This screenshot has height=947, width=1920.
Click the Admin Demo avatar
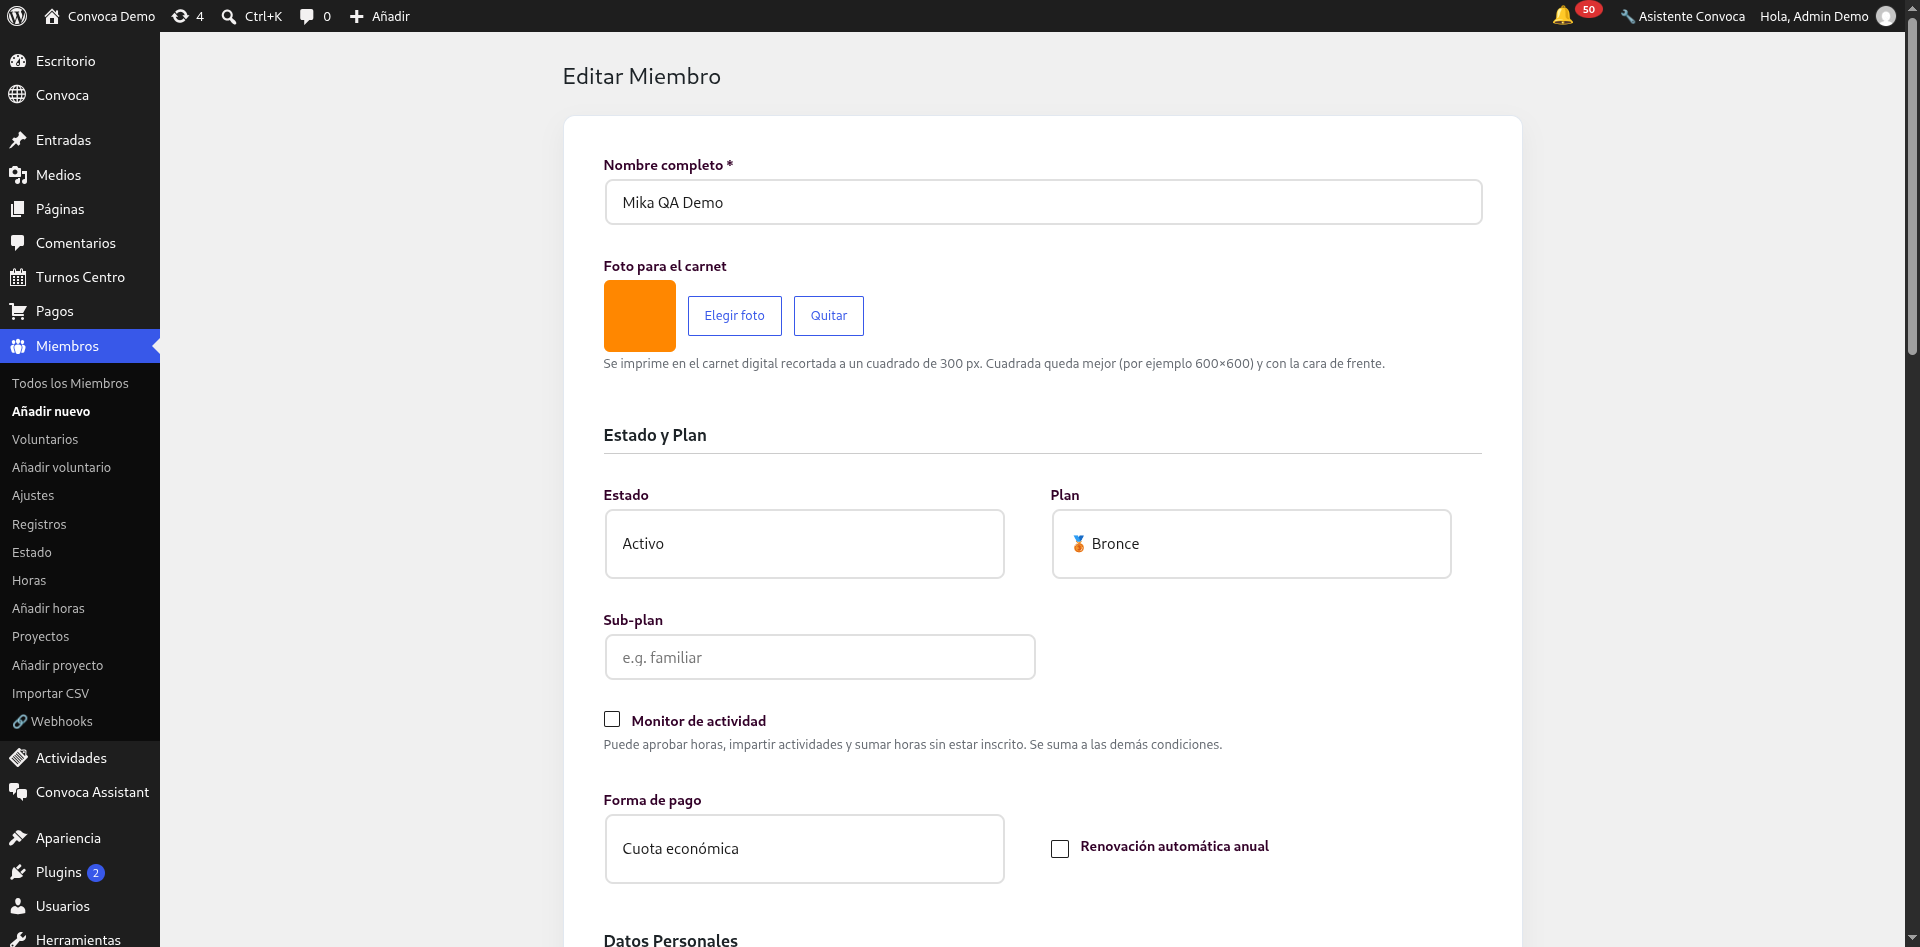tap(1886, 16)
